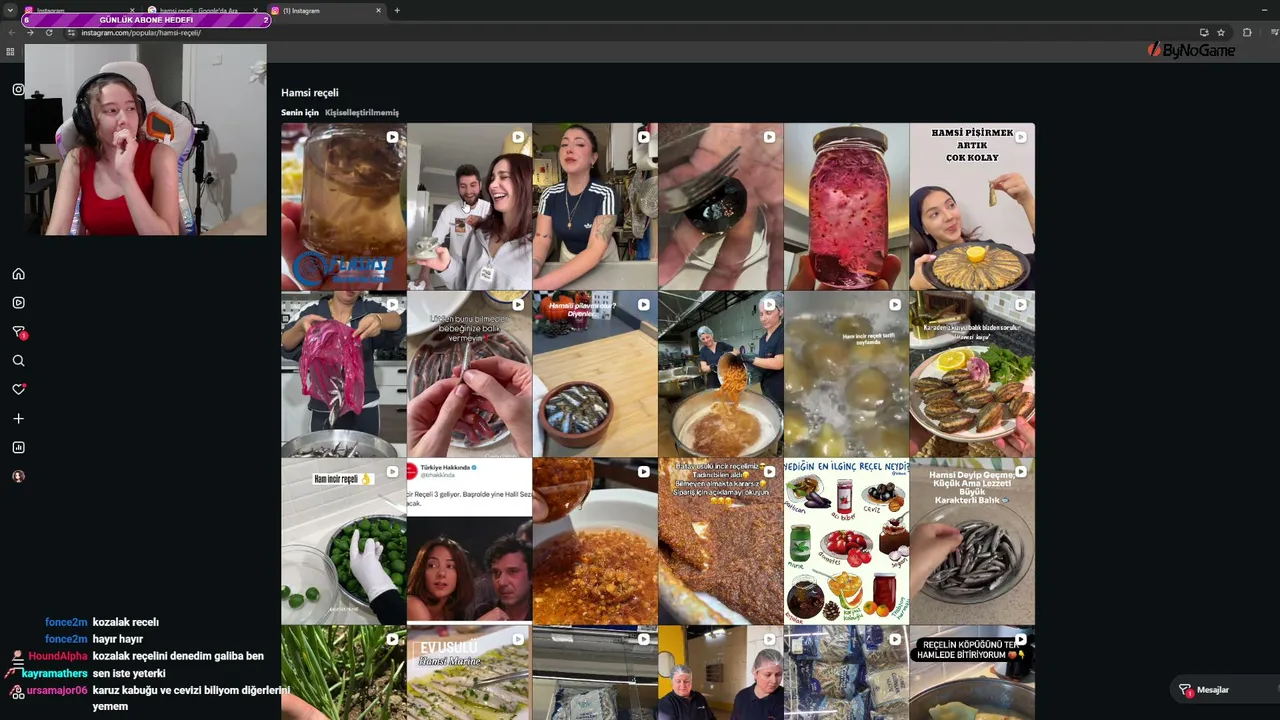Open the 'Ev Usulü Hamsi Marine' reel
Image resolution: width=1280 pixels, height=720 pixels.
pyautogui.click(x=469, y=673)
